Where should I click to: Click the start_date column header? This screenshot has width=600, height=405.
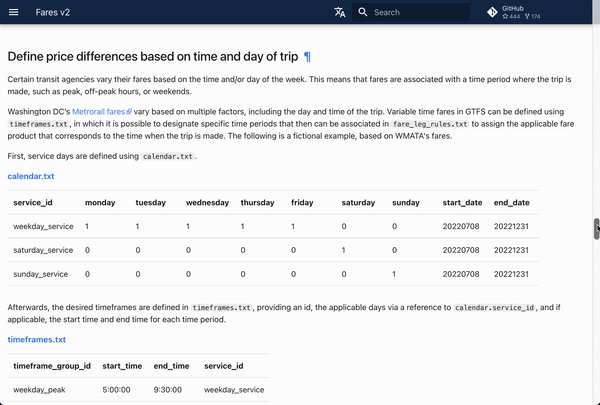click(462, 202)
